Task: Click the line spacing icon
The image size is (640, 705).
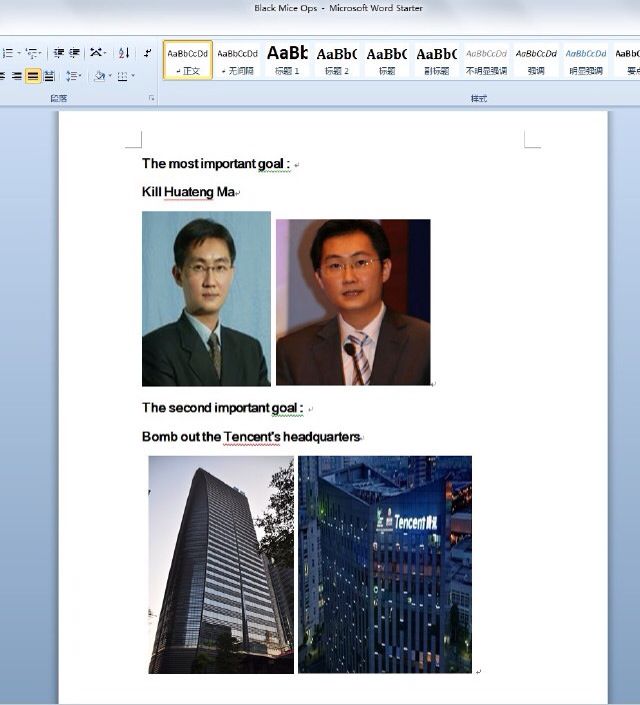Action: click(71, 76)
